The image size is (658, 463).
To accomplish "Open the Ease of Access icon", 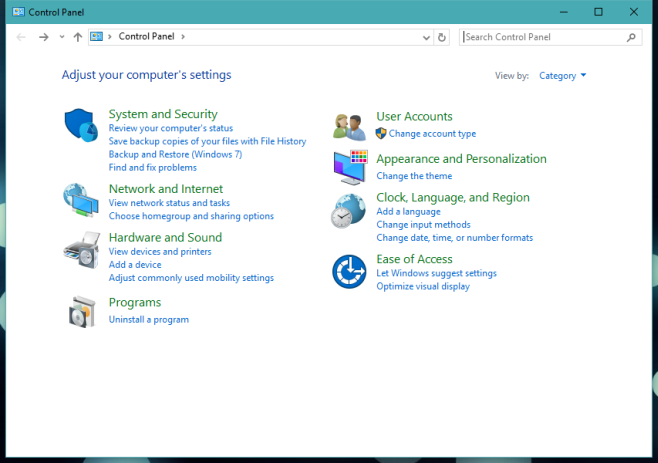I will pyautogui.click(x=349, y=272).
